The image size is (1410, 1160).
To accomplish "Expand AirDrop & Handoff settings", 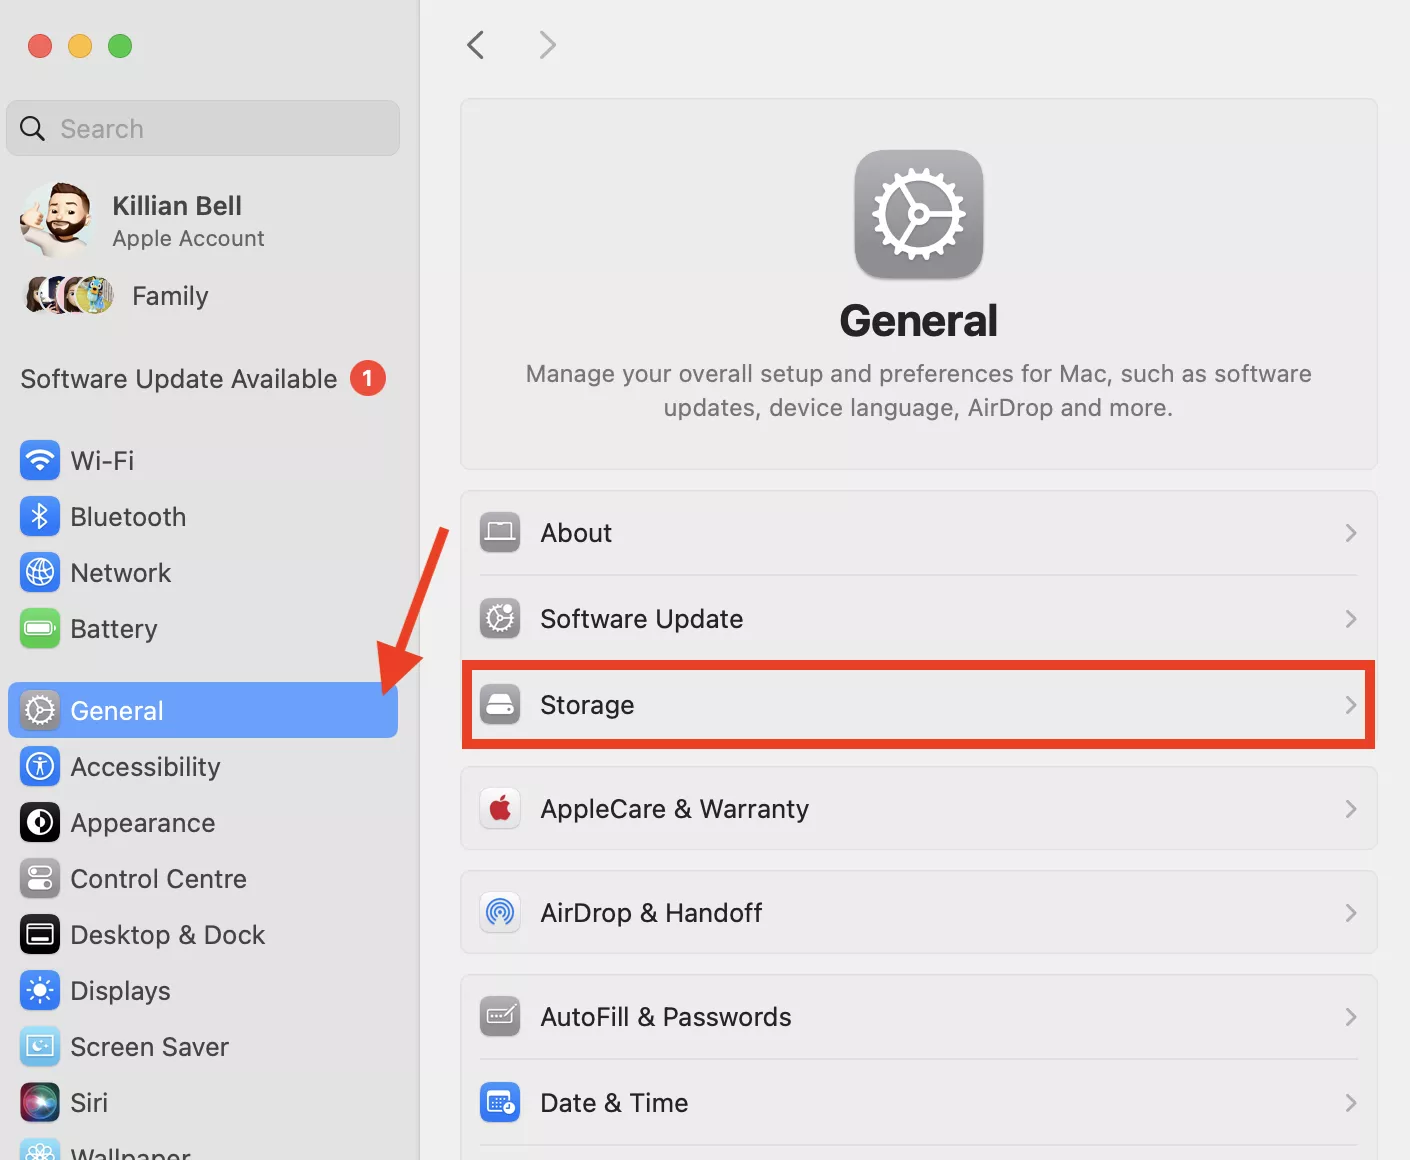I will (918, 912).
